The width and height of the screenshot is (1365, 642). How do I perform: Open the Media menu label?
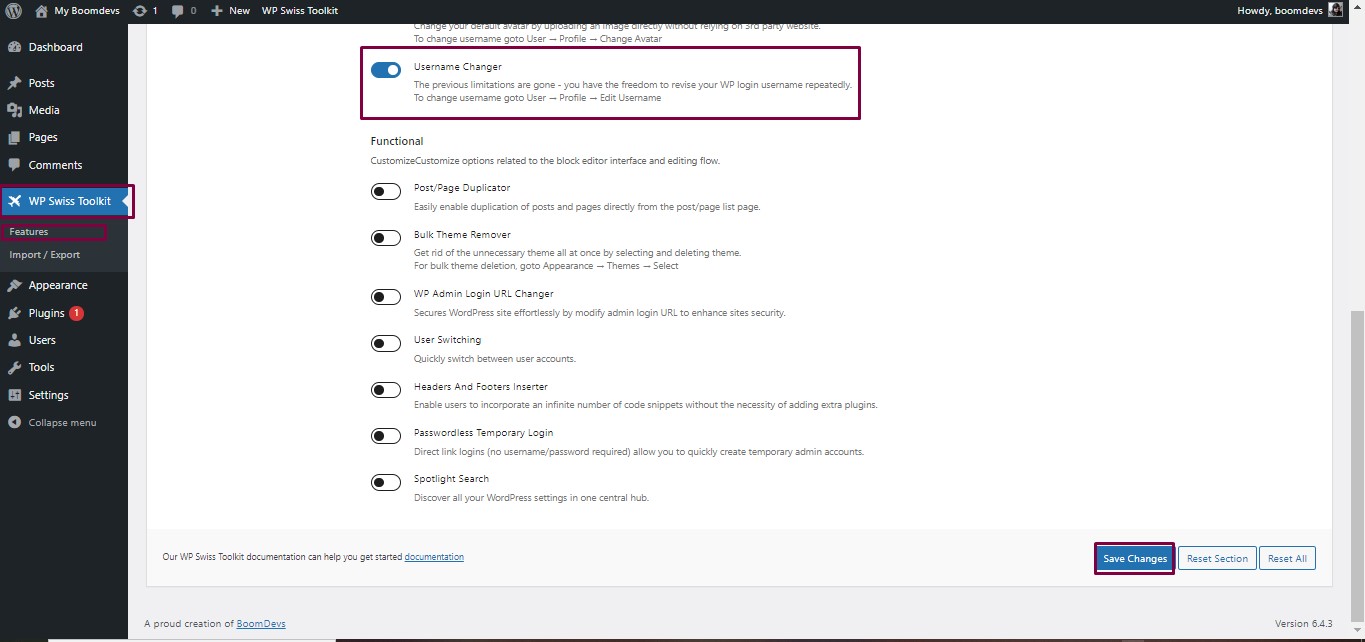point(44,110)
